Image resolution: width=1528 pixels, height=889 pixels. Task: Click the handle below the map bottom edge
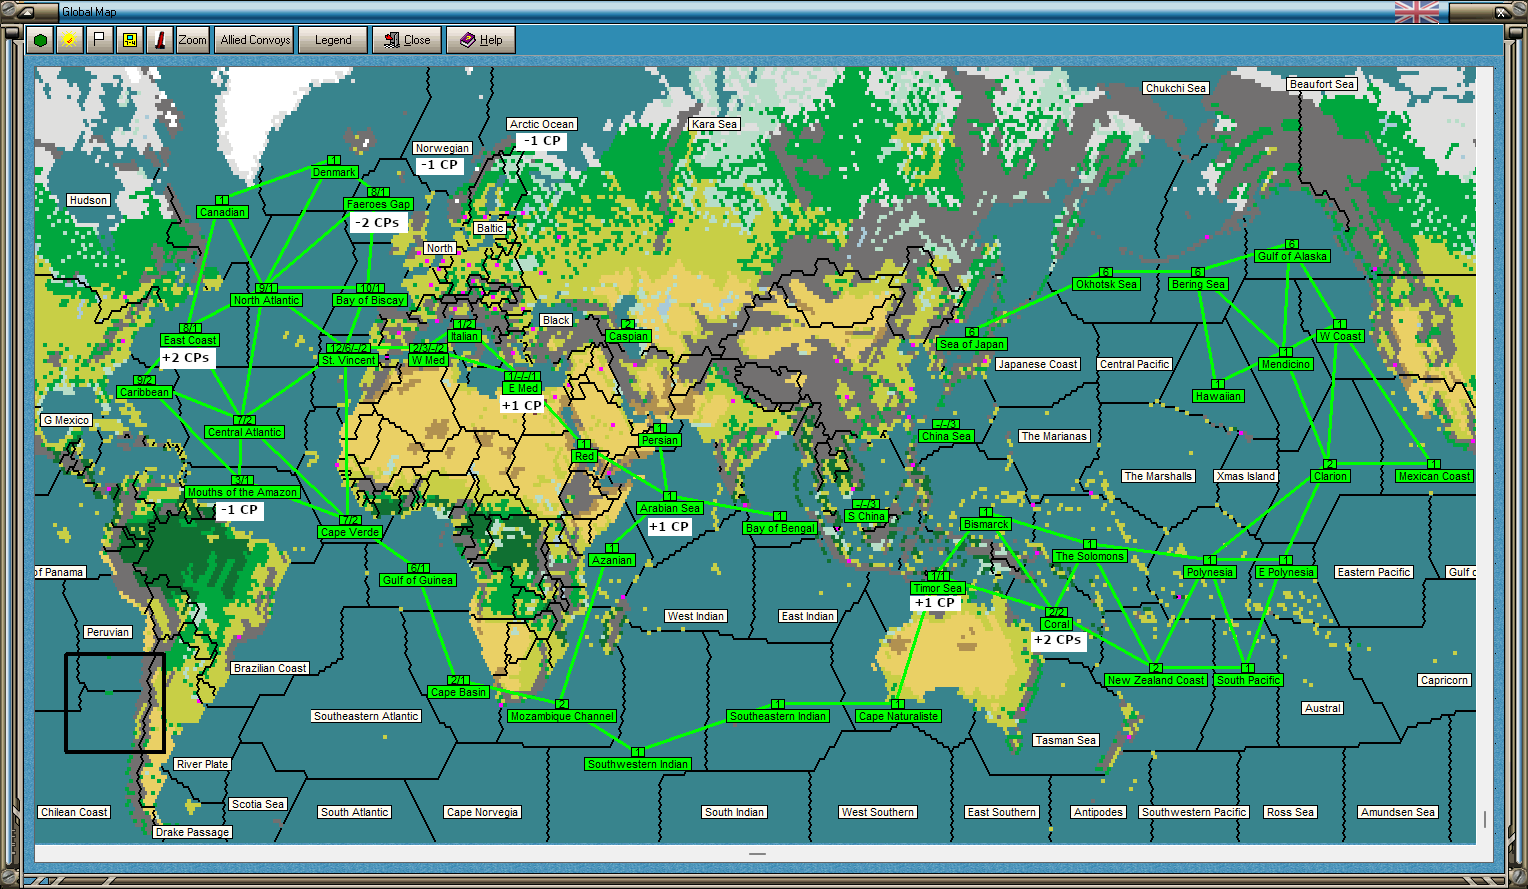757,854
